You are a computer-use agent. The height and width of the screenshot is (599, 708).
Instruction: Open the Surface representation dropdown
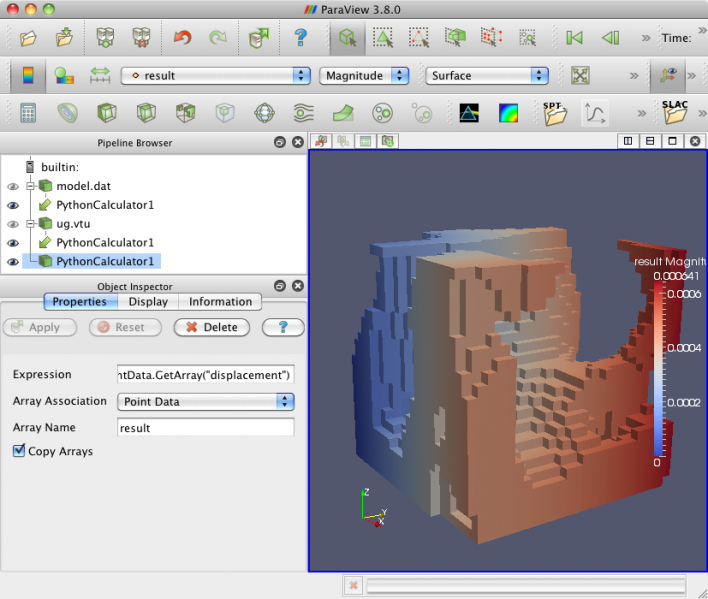click(x=487, y=75)
